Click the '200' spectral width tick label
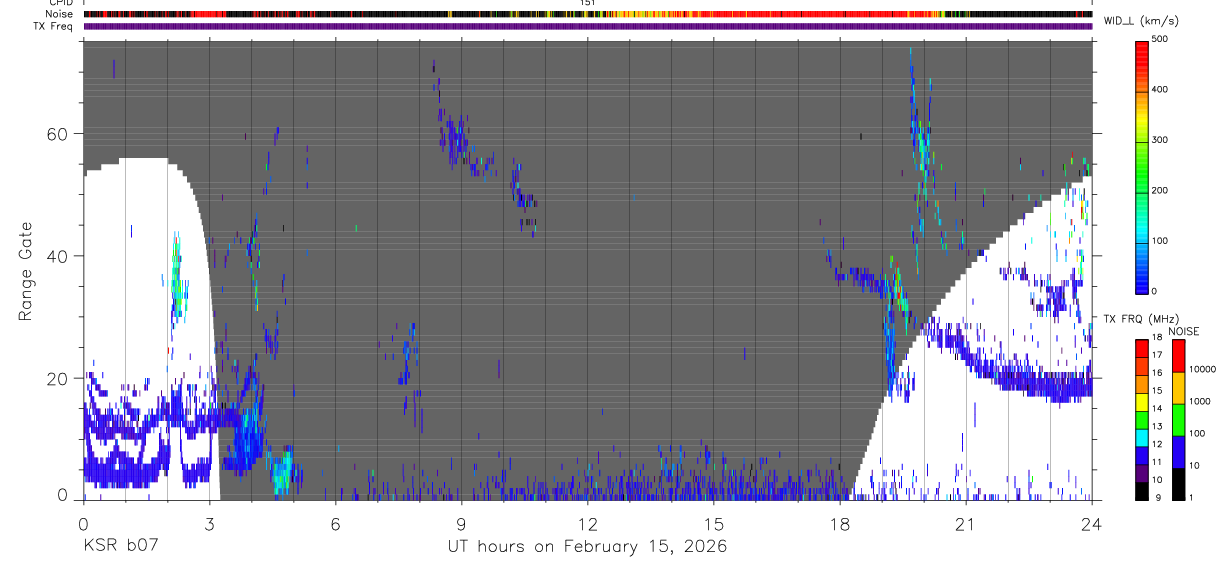This screenshot has height=567, width=1228. pos(1160,190)
